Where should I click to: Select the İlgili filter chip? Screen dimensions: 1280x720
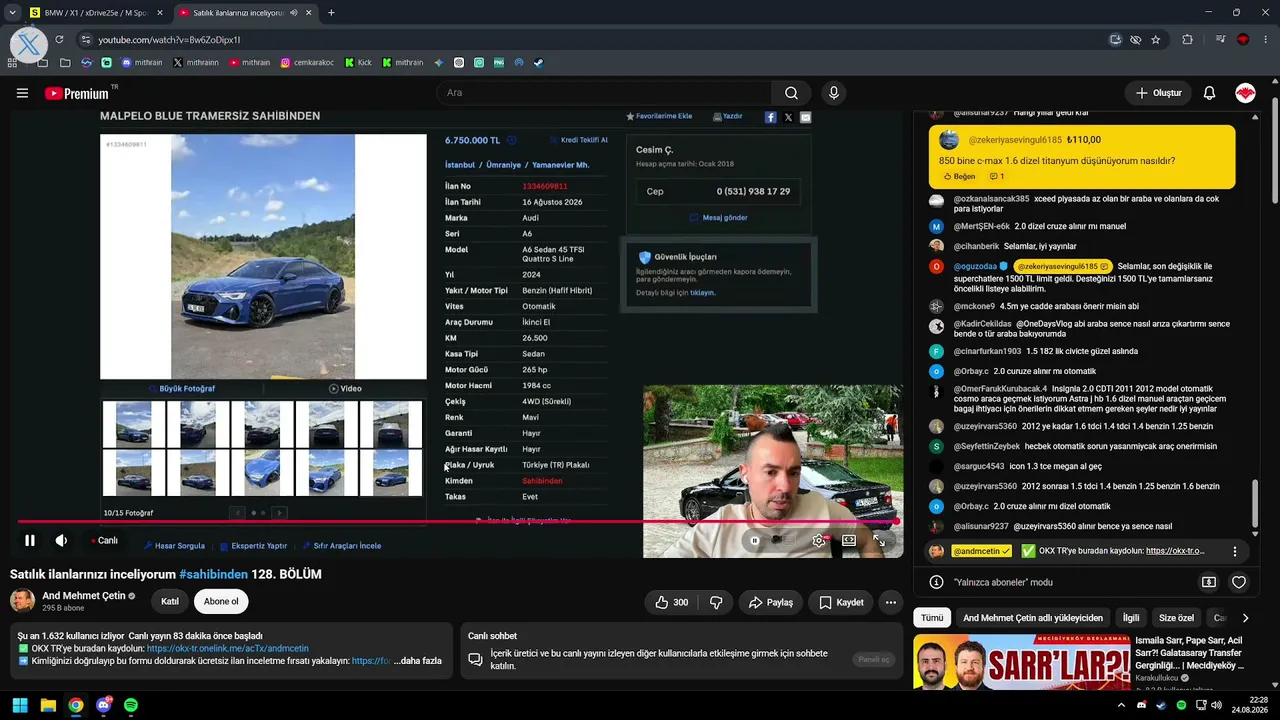click(1131, 618)
